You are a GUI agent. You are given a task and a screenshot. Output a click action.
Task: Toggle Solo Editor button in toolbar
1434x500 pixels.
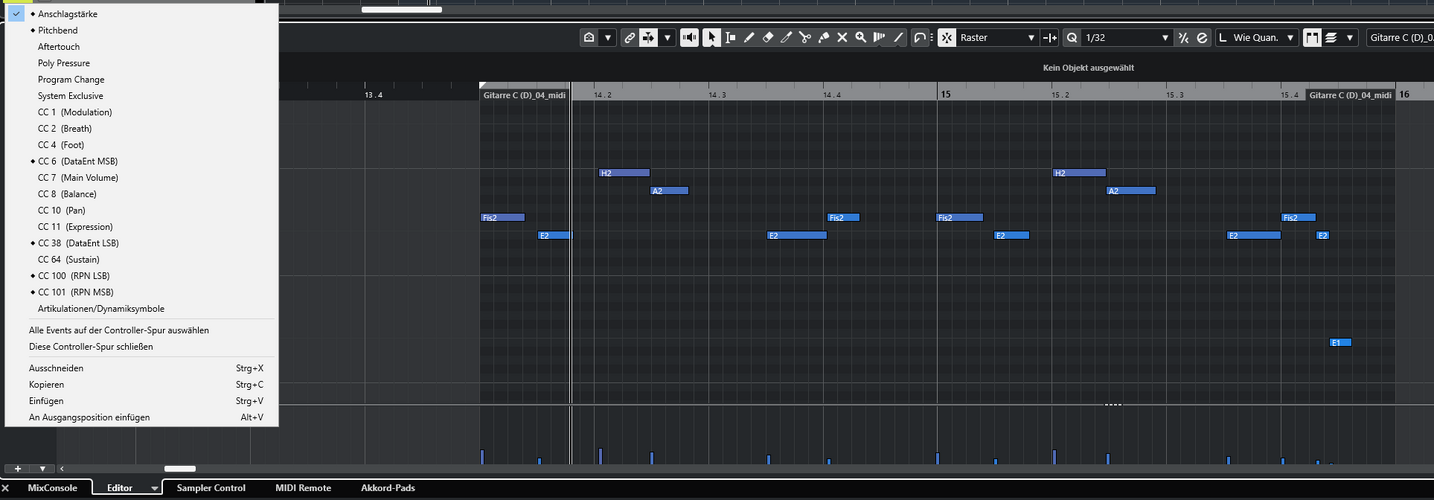tap(589, 37)
